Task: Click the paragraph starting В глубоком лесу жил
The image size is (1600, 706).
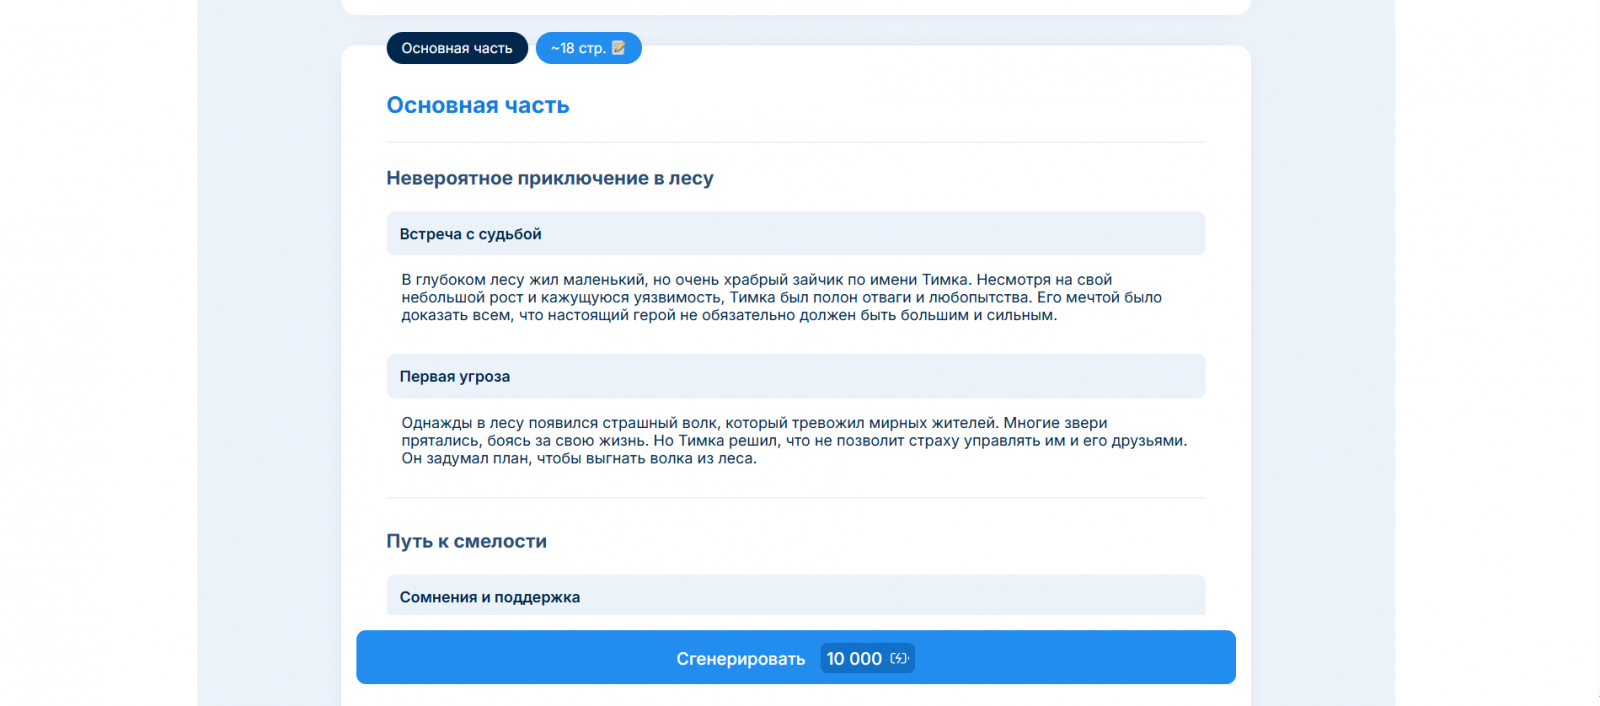Action: (782, 297)
